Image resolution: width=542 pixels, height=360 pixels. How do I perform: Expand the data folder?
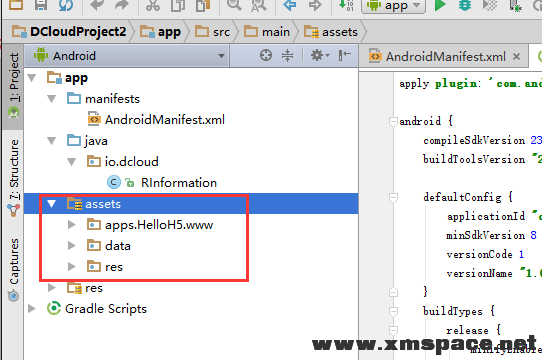72,246
